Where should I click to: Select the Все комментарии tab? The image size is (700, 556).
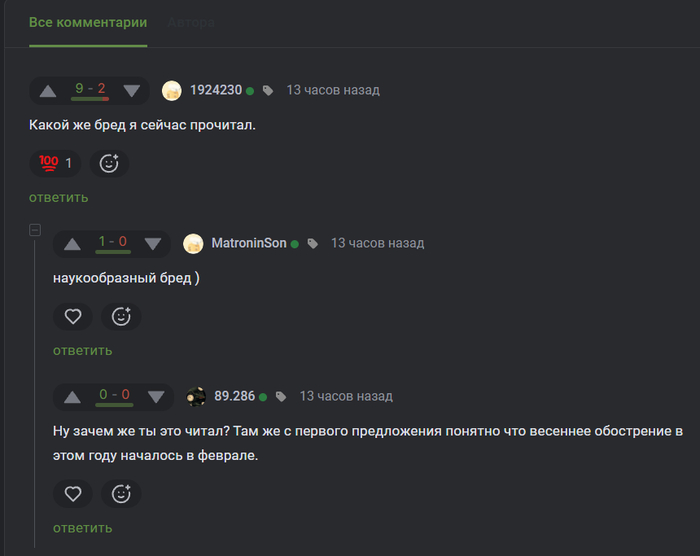coord(88,22)
